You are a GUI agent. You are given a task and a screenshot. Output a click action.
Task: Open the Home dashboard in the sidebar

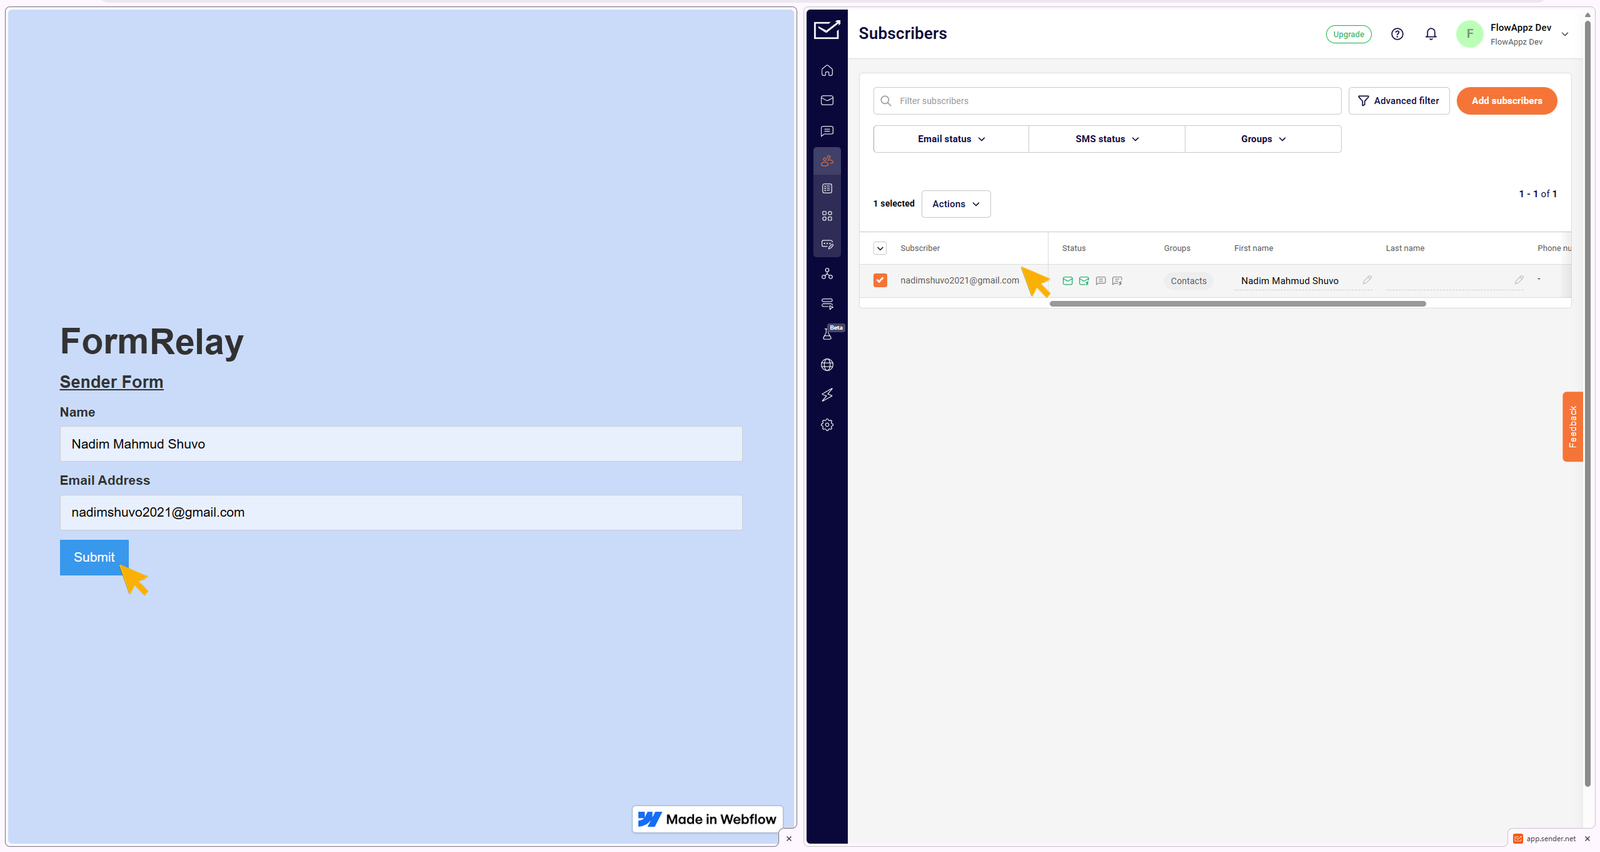pyautogui.click(x=827, y=71)
